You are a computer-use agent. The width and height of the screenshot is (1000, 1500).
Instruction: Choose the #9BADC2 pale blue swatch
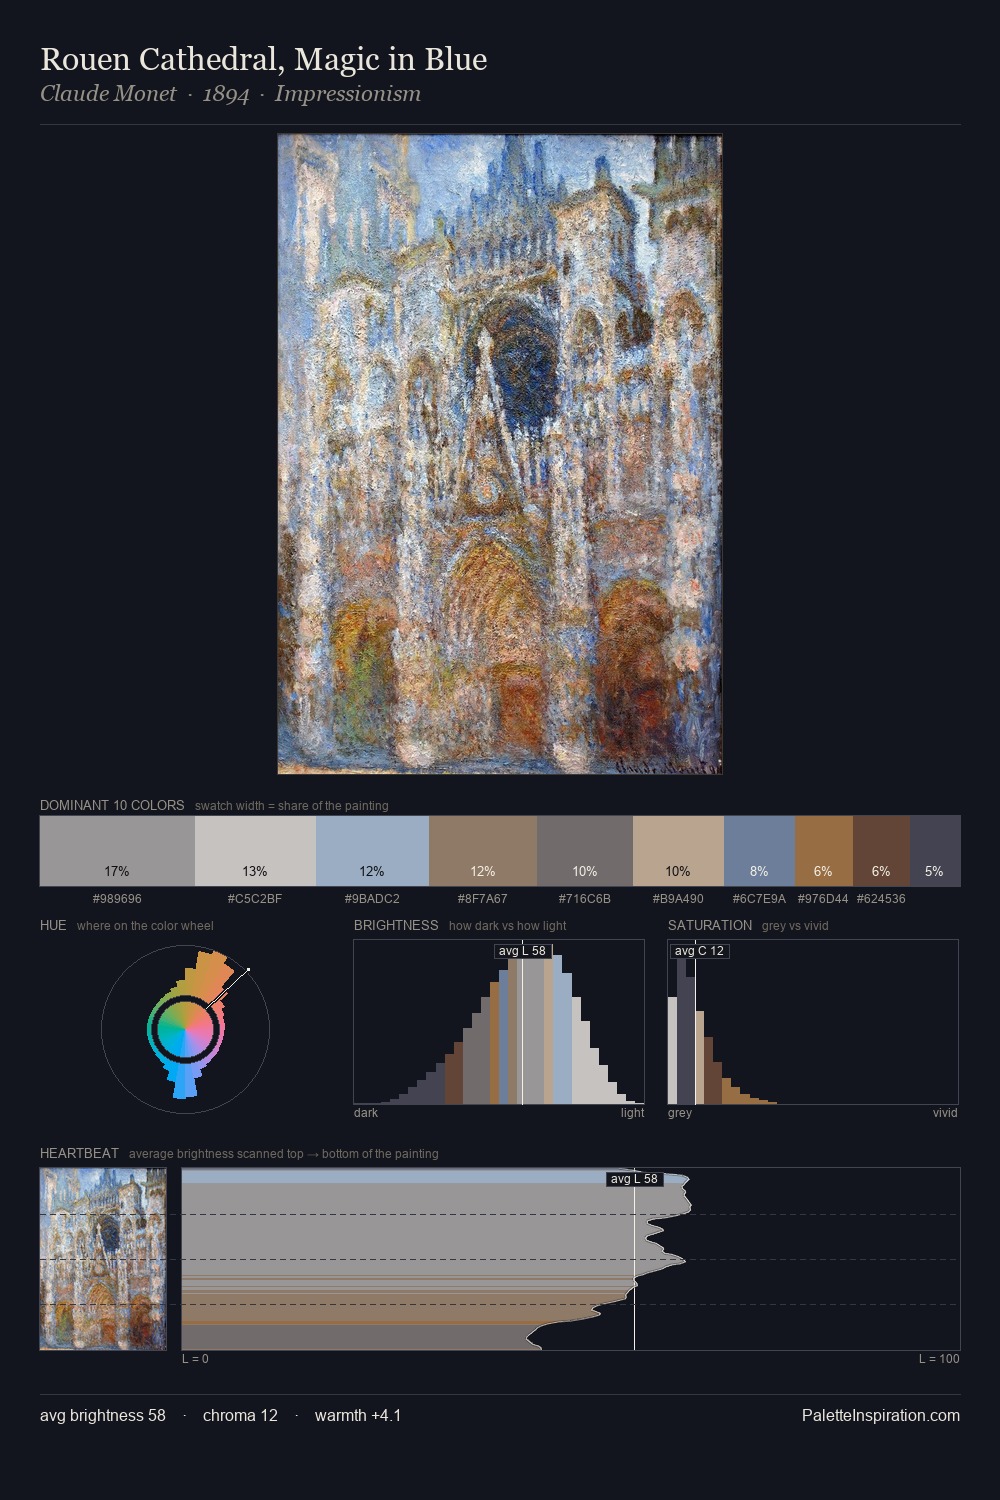point(372,851)
